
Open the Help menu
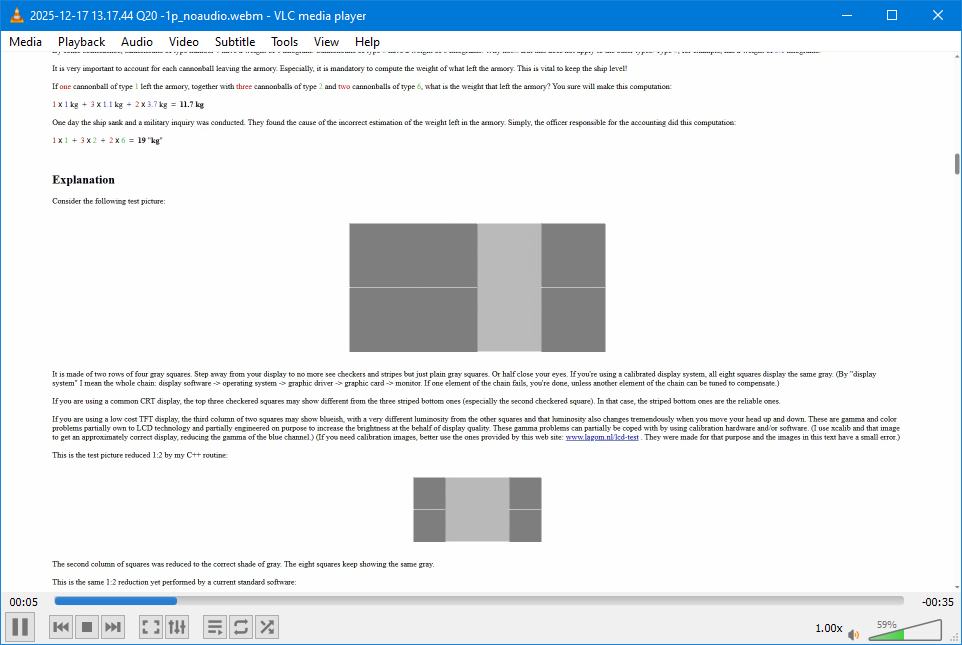click(367, 42)
